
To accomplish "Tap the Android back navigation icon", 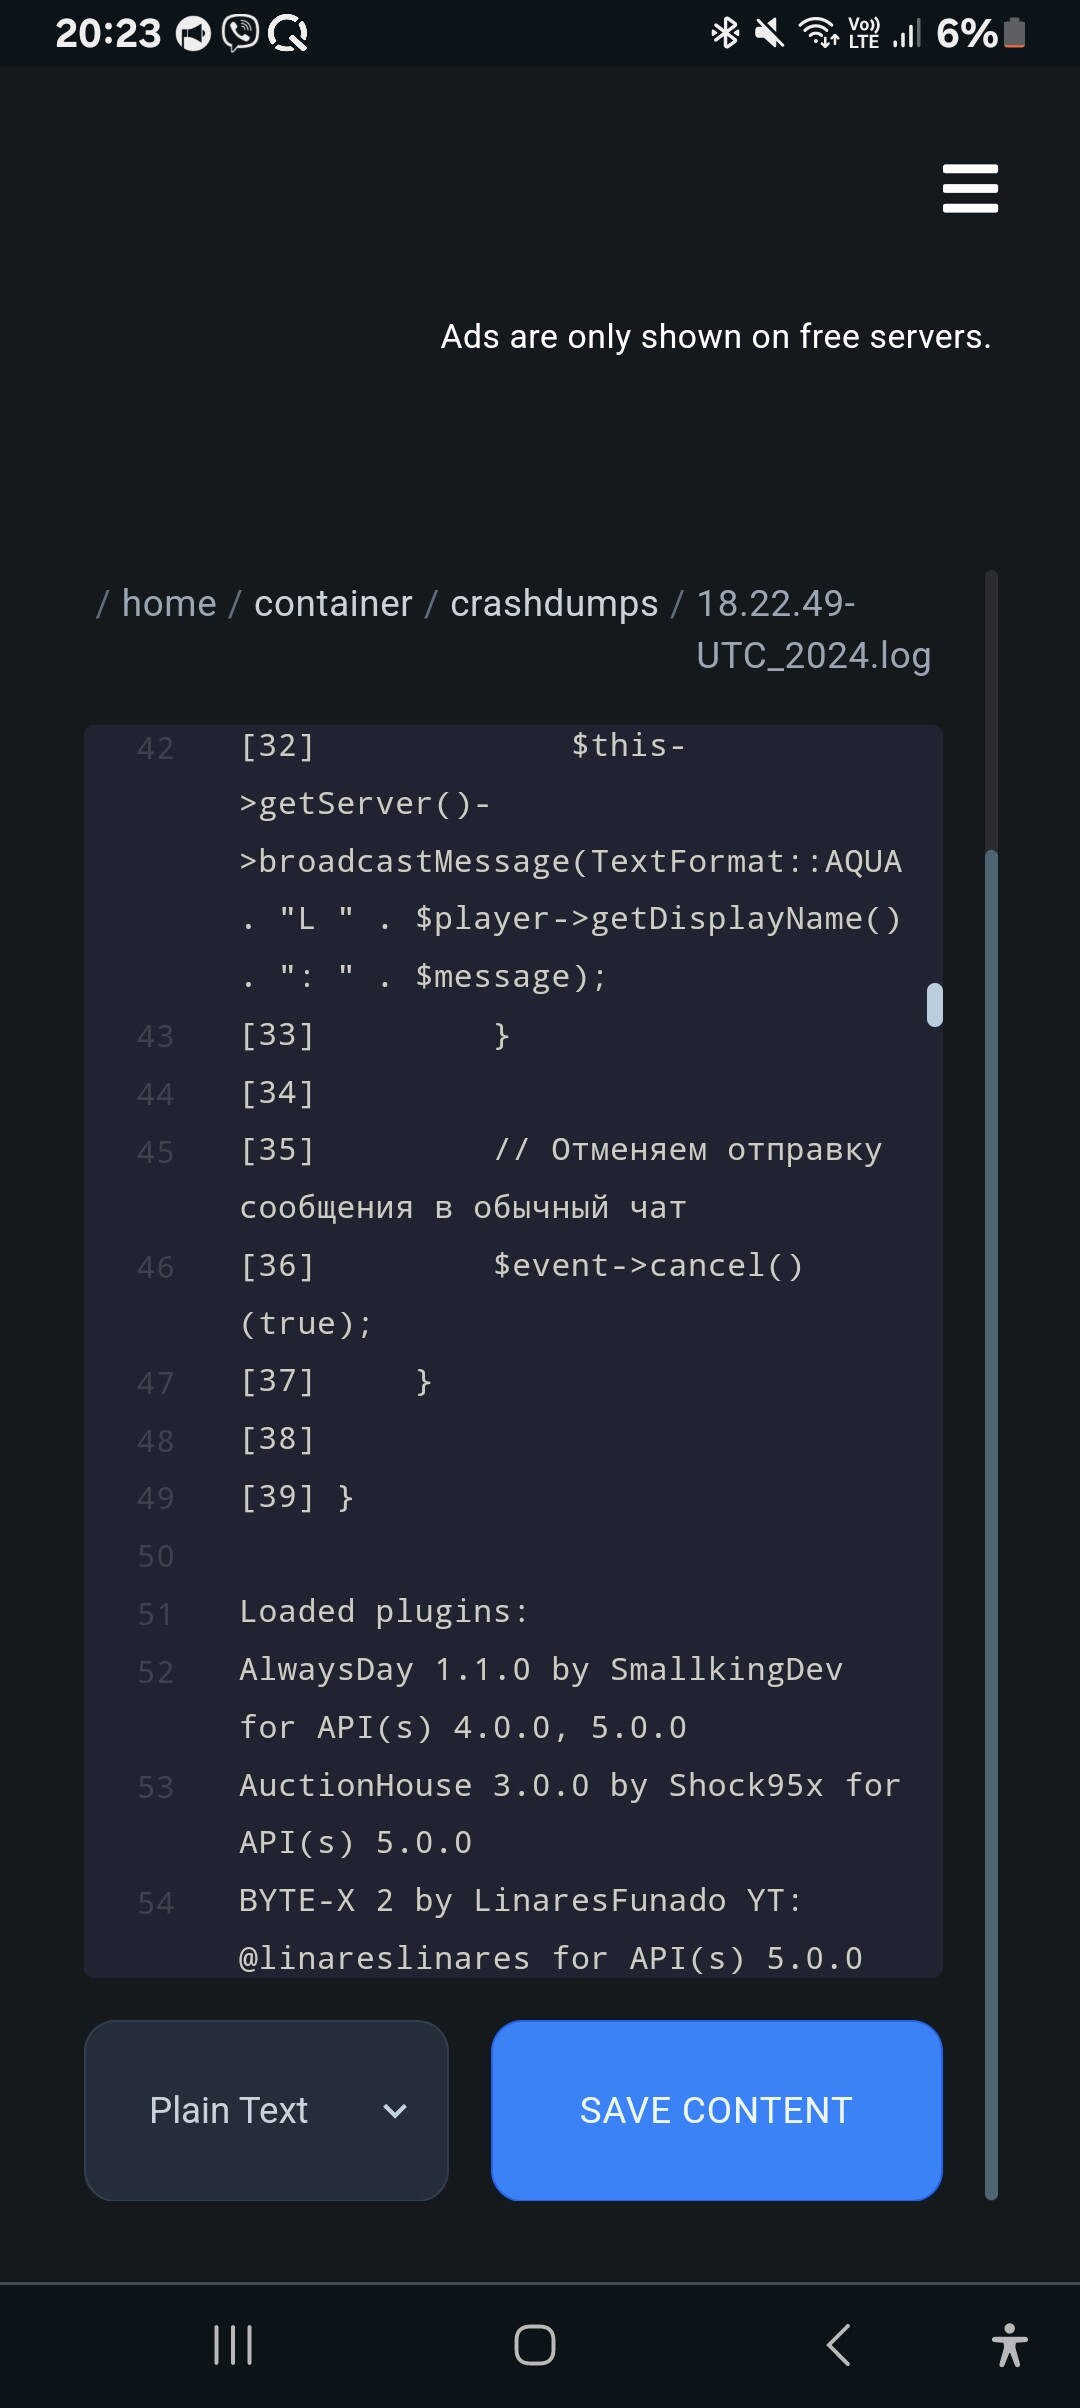I will coord(838,2344).
